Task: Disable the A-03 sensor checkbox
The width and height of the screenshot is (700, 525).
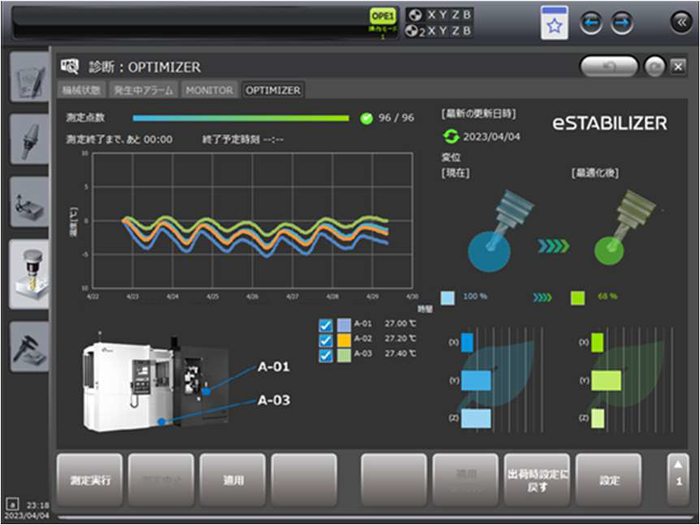Action: [324, 354]
